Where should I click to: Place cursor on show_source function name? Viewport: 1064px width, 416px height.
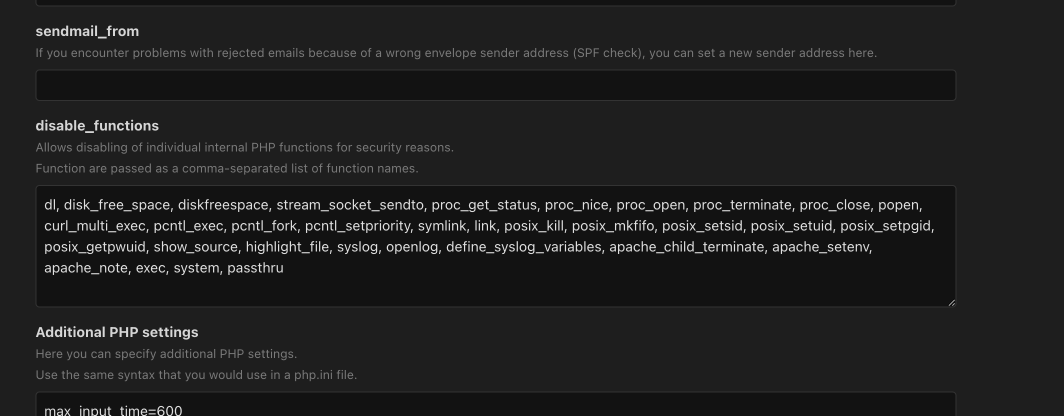tap(206, 246)
